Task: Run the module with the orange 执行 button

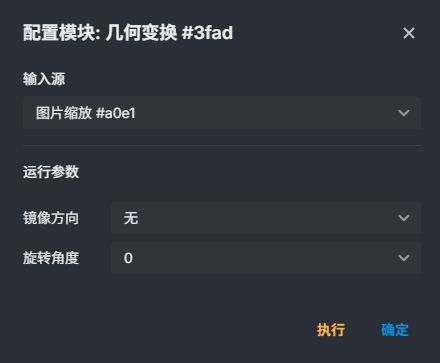Action: 331,330
